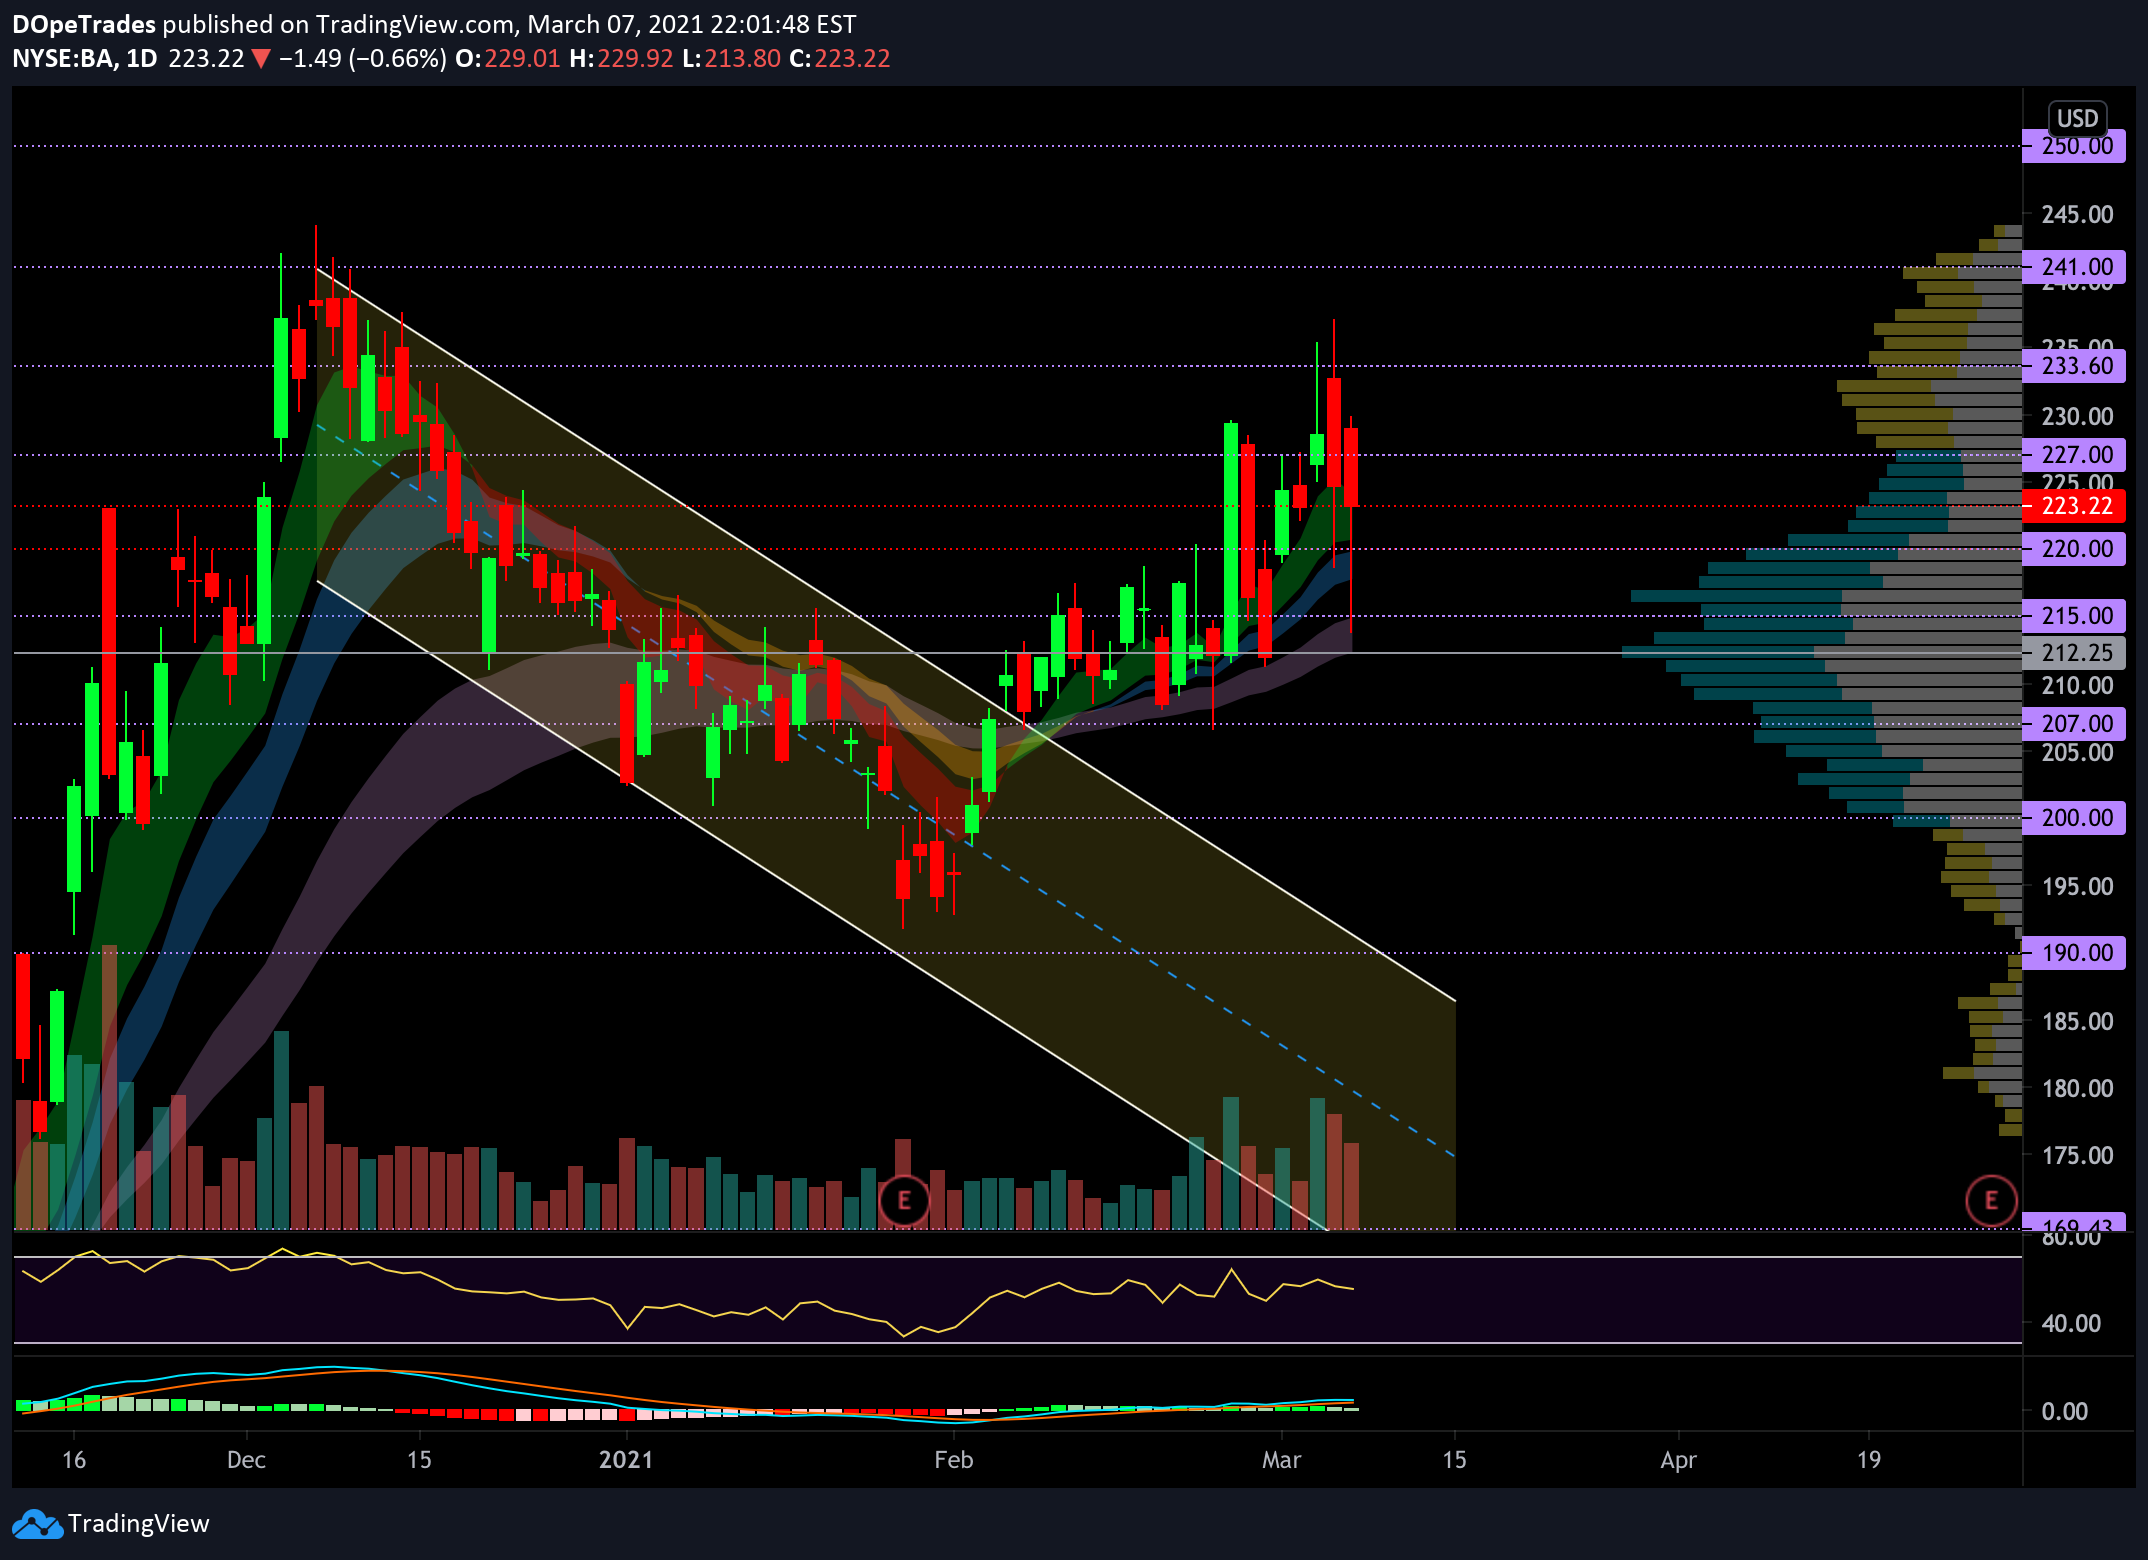This screenshot has width=2148, height=1560.
Task: Click the 230.00 axis price tick
Action: pos(2077,416)
